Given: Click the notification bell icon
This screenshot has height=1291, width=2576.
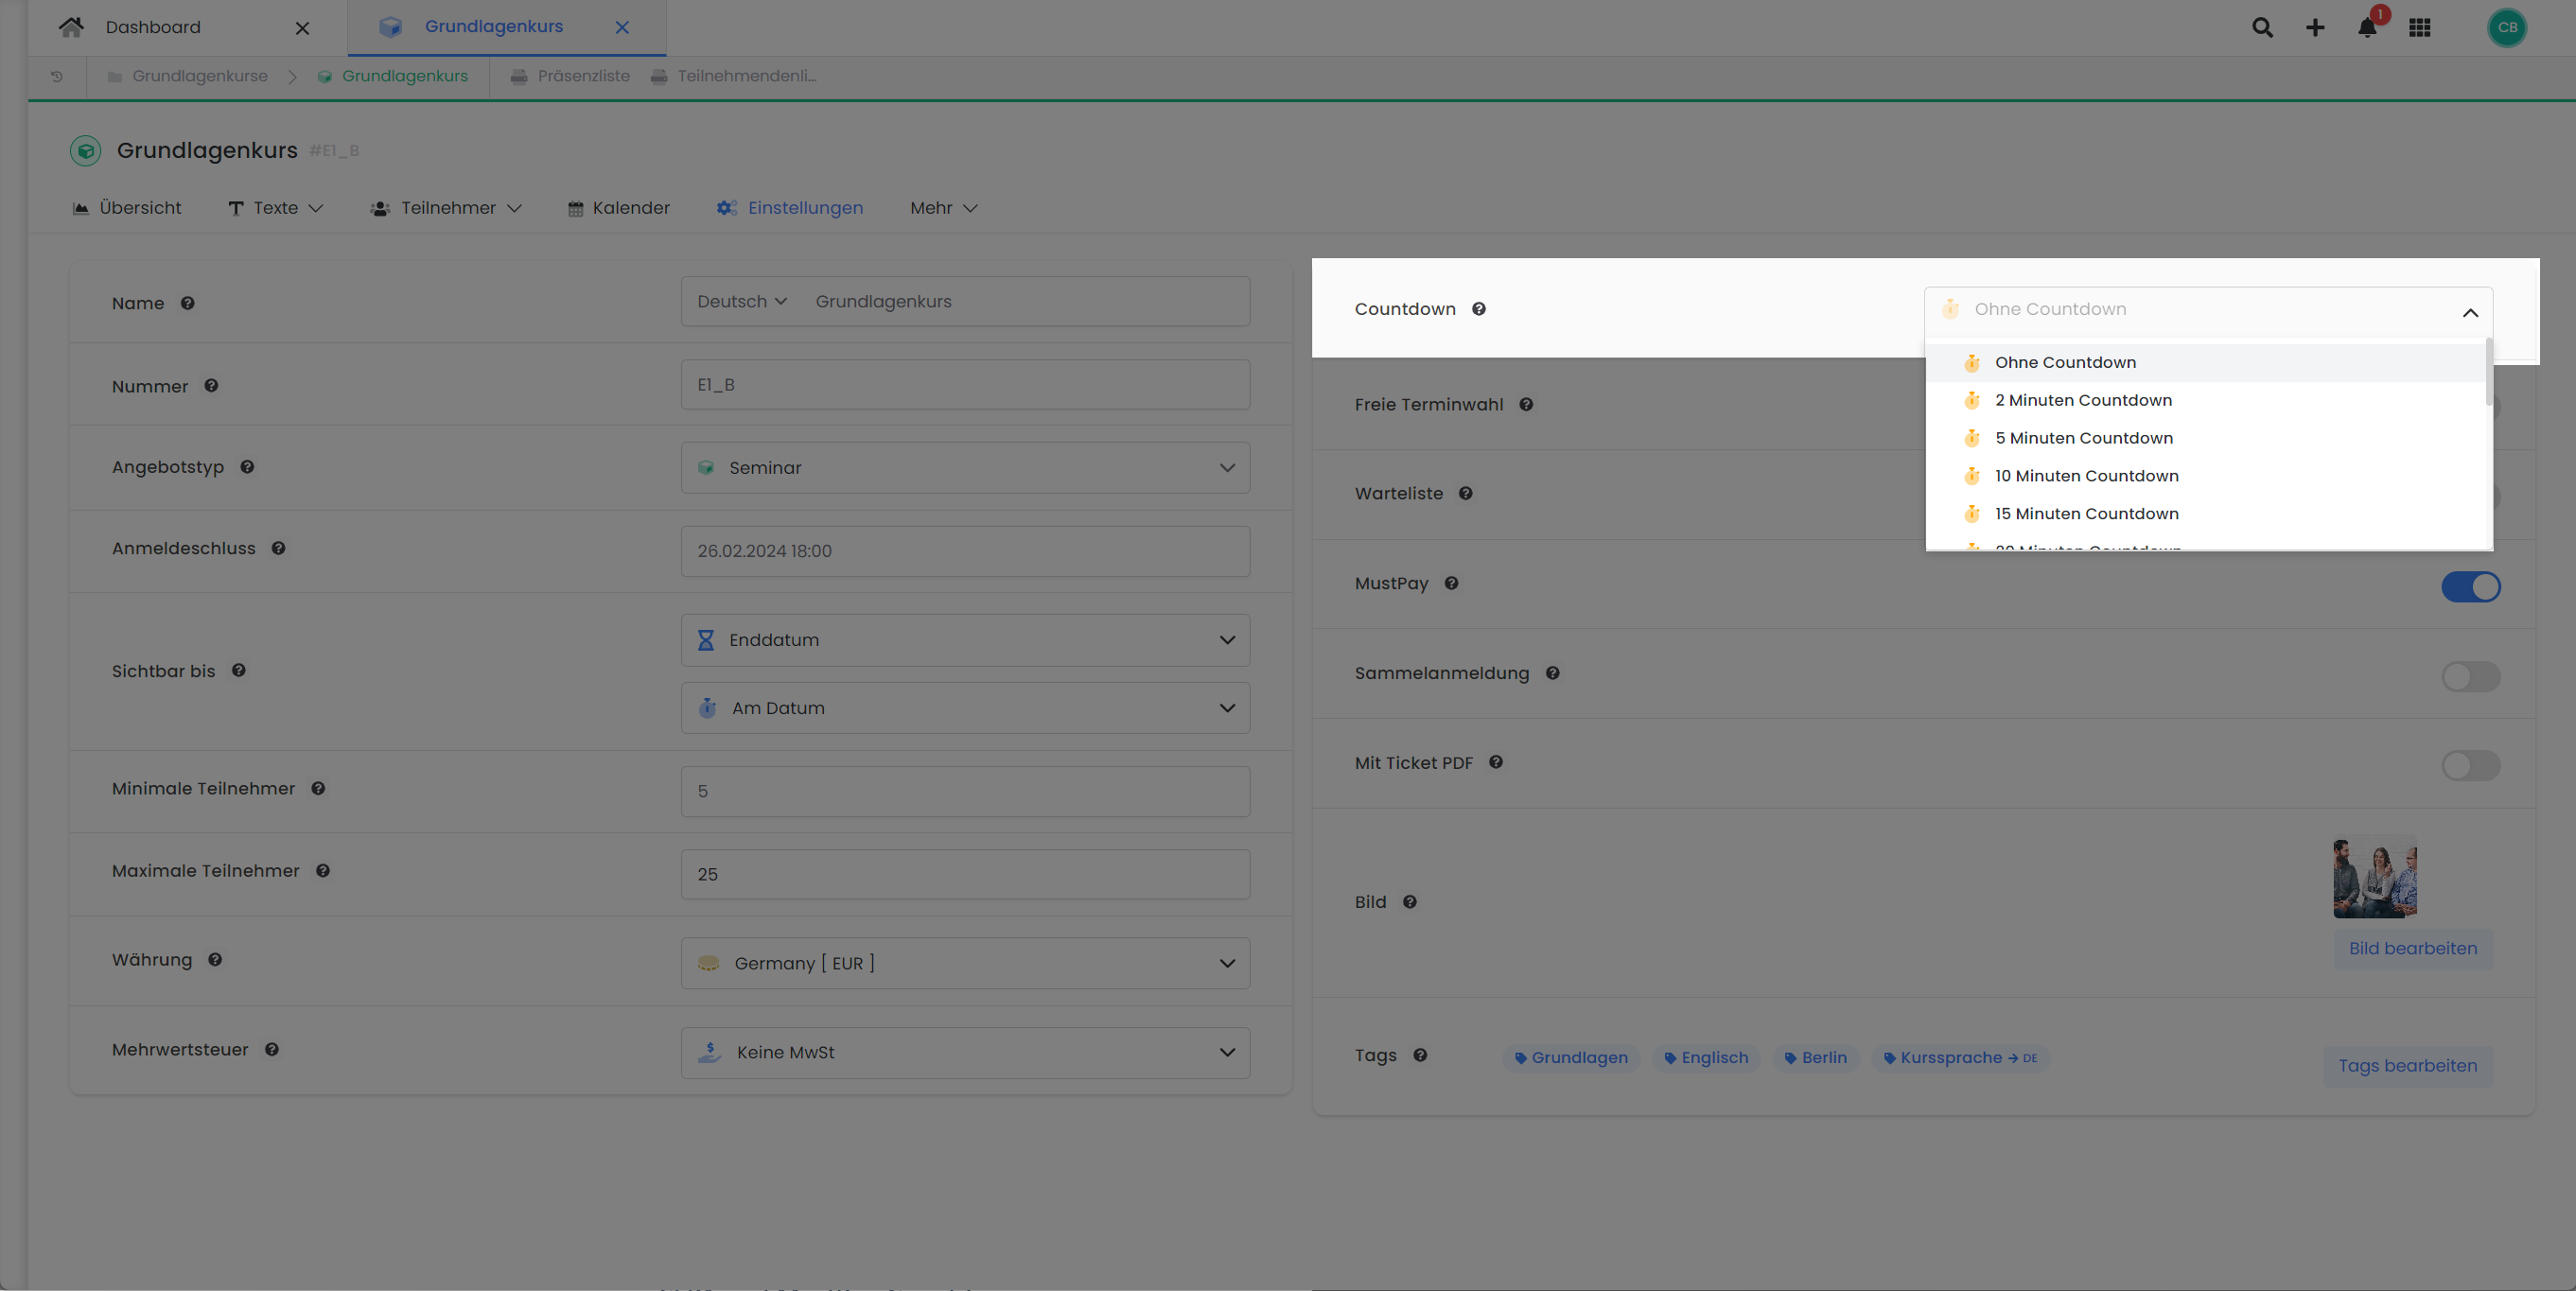Looking at the screenshot, I should pyautogui.click(x=2365, y=28).
